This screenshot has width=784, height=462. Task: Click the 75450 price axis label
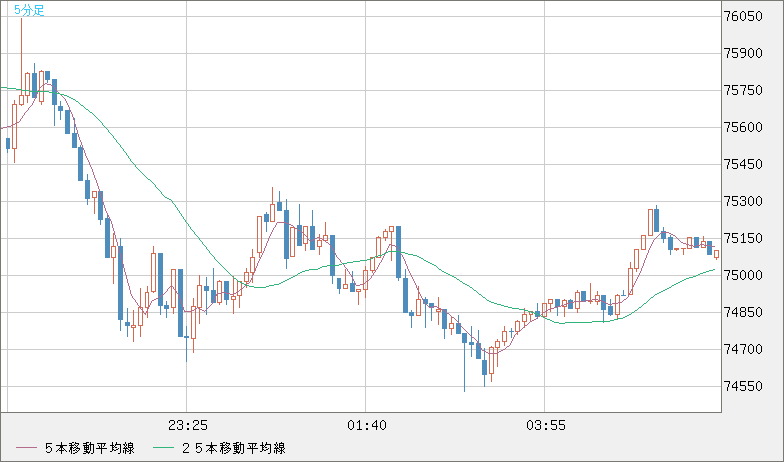point(743,164)
